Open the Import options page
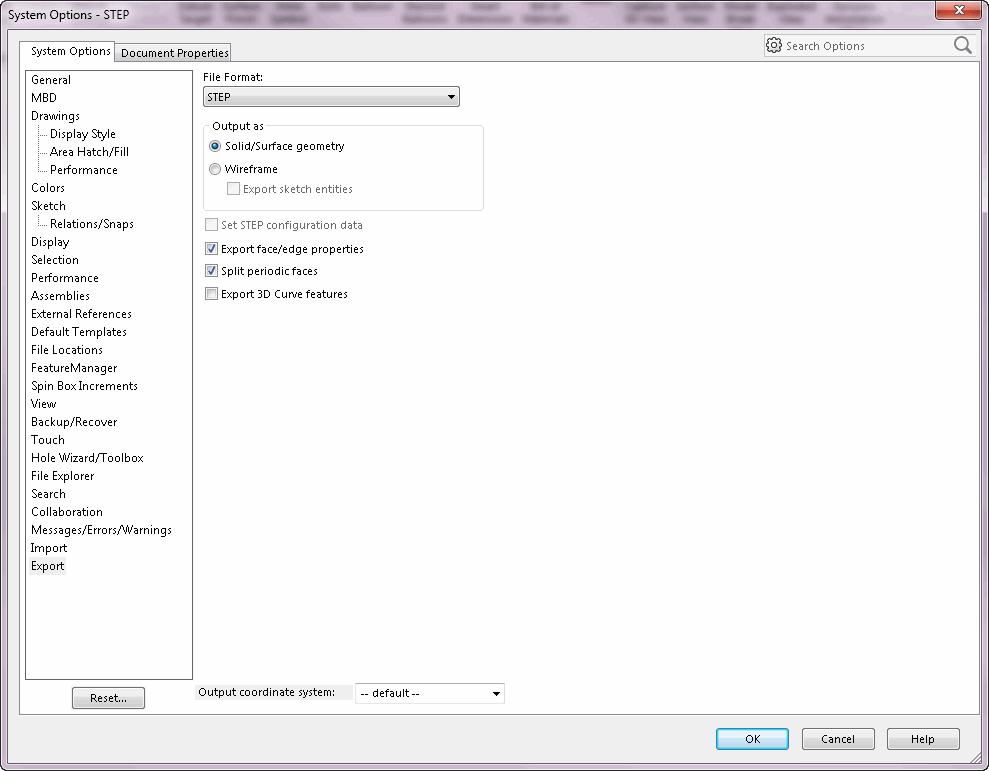The width and height of the screenshot is (989, 771). point(49,548)
